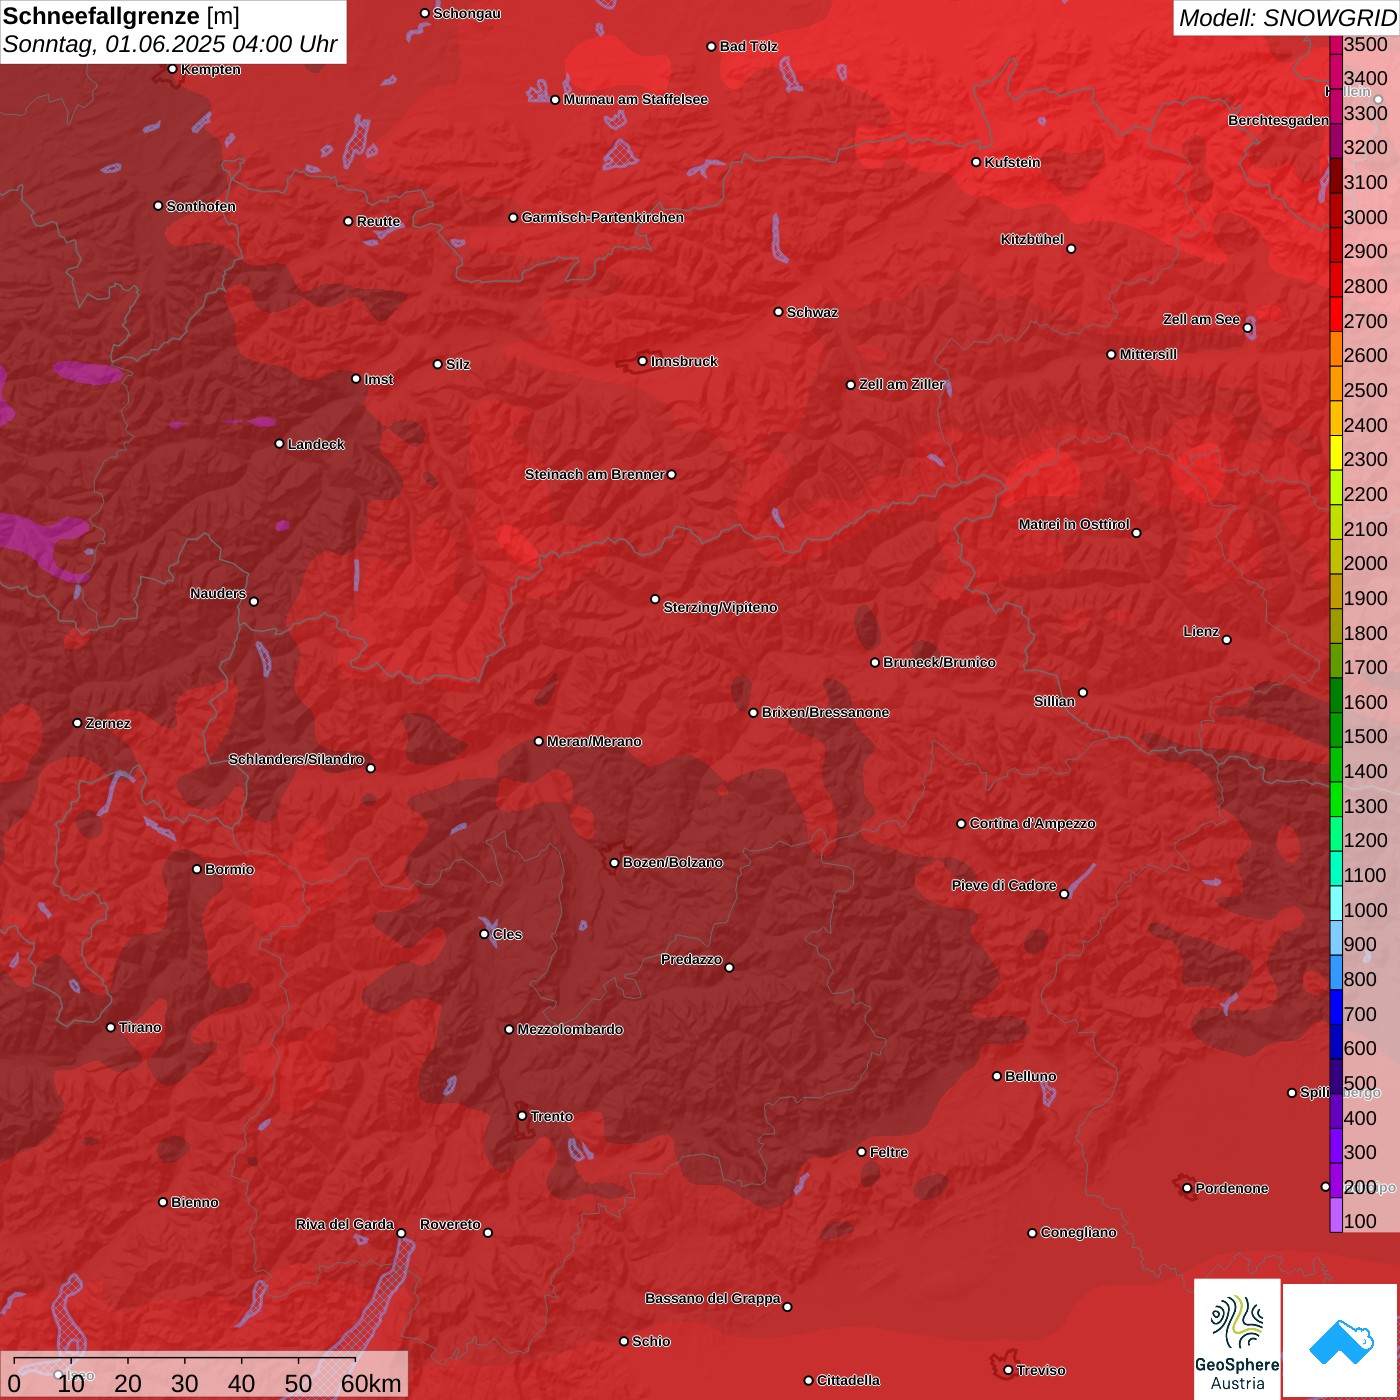
Task: Click the Cortina d'Ampezzo location dot
Action: click(x=962, y=824)
